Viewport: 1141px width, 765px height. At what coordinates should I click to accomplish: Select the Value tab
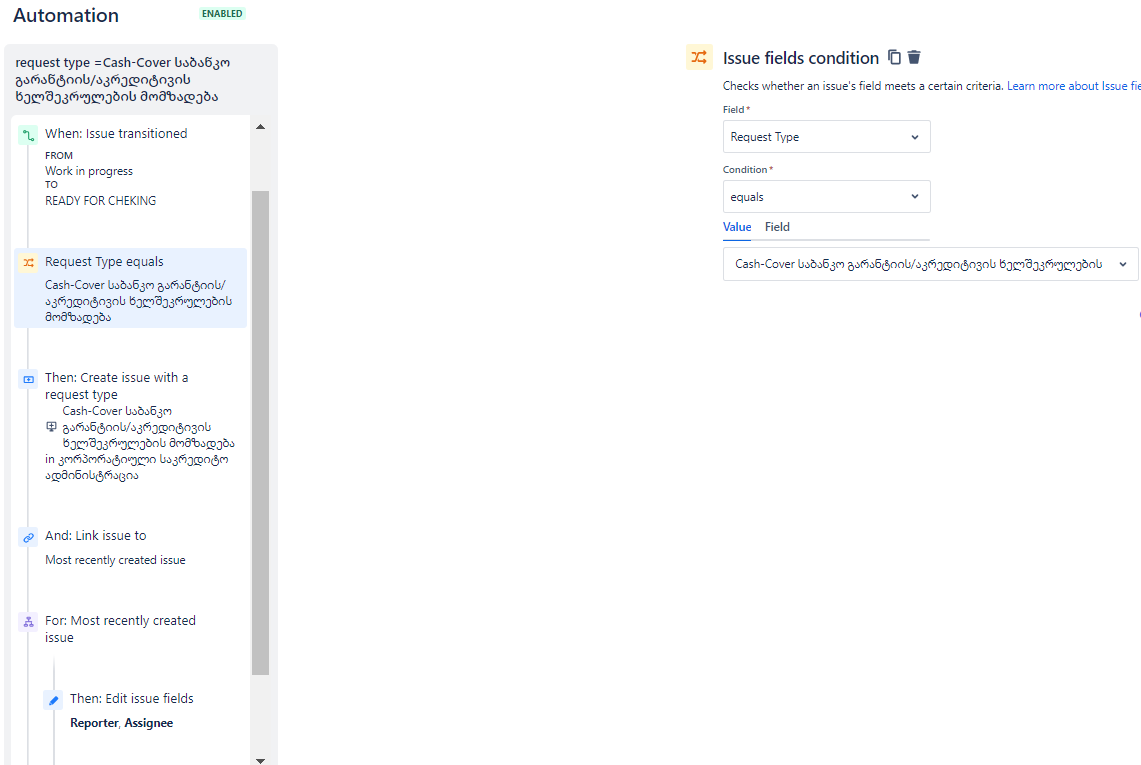tap(737, 227)
